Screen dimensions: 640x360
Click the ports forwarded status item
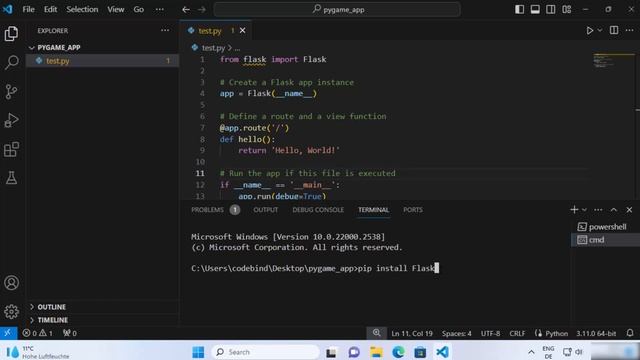point(70,333)
